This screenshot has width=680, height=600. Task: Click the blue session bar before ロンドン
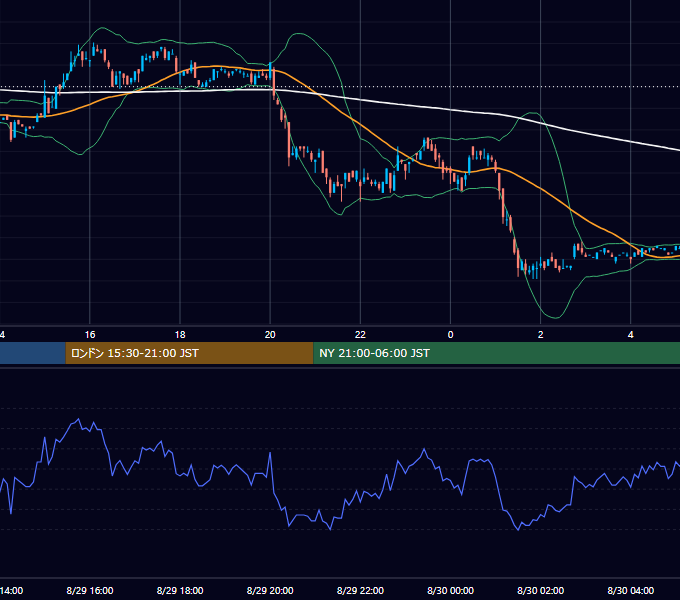pos(33,353)
